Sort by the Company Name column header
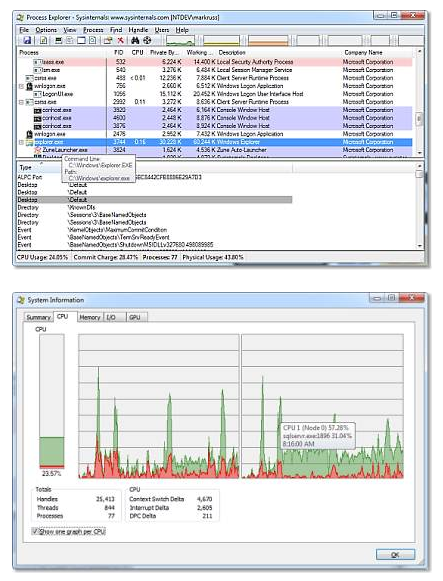The width and height of the screenshot is (443, 581). (x=378, y=53)
